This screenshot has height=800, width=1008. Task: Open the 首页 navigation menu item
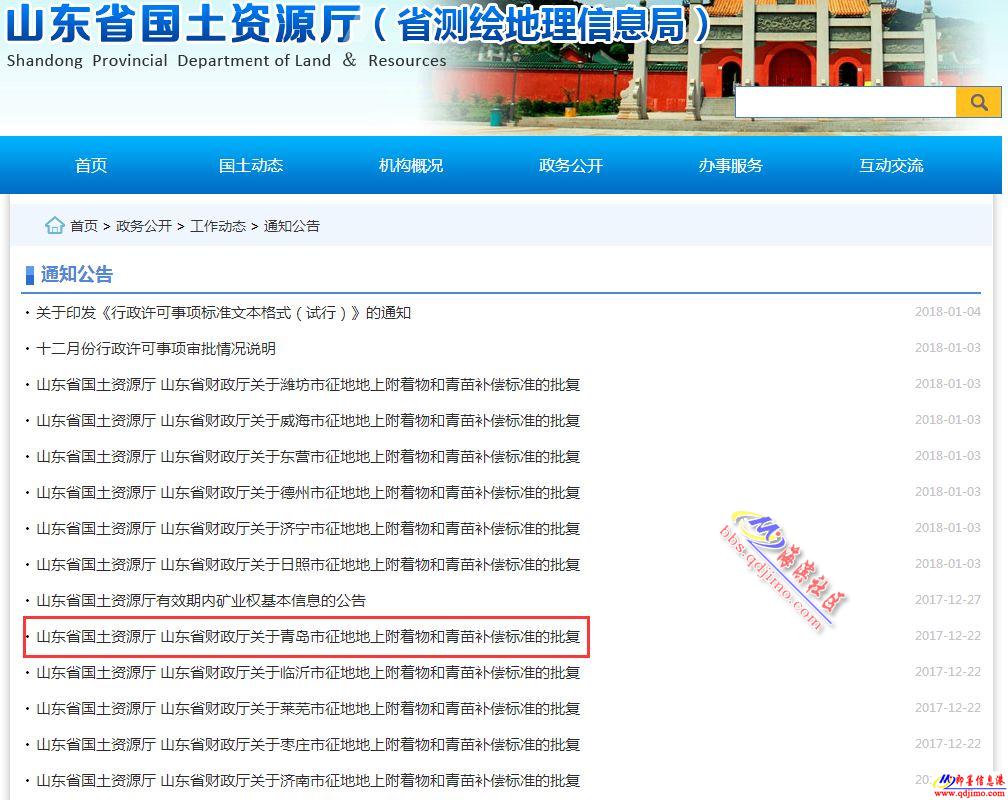click(x=91, y=165)
